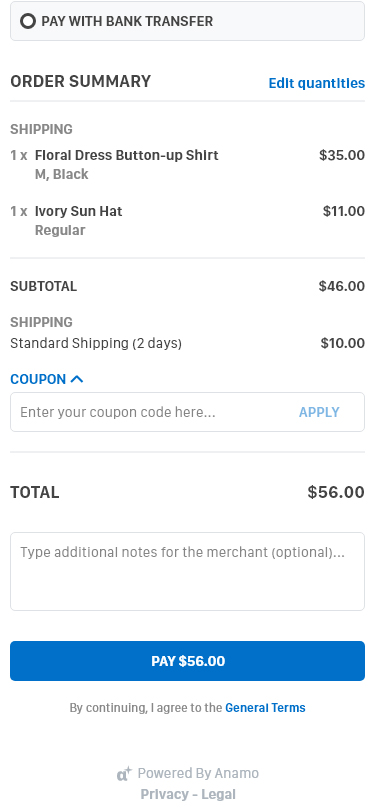
Task: Click the Pay $56.00 button
Action: pos(187,661)
